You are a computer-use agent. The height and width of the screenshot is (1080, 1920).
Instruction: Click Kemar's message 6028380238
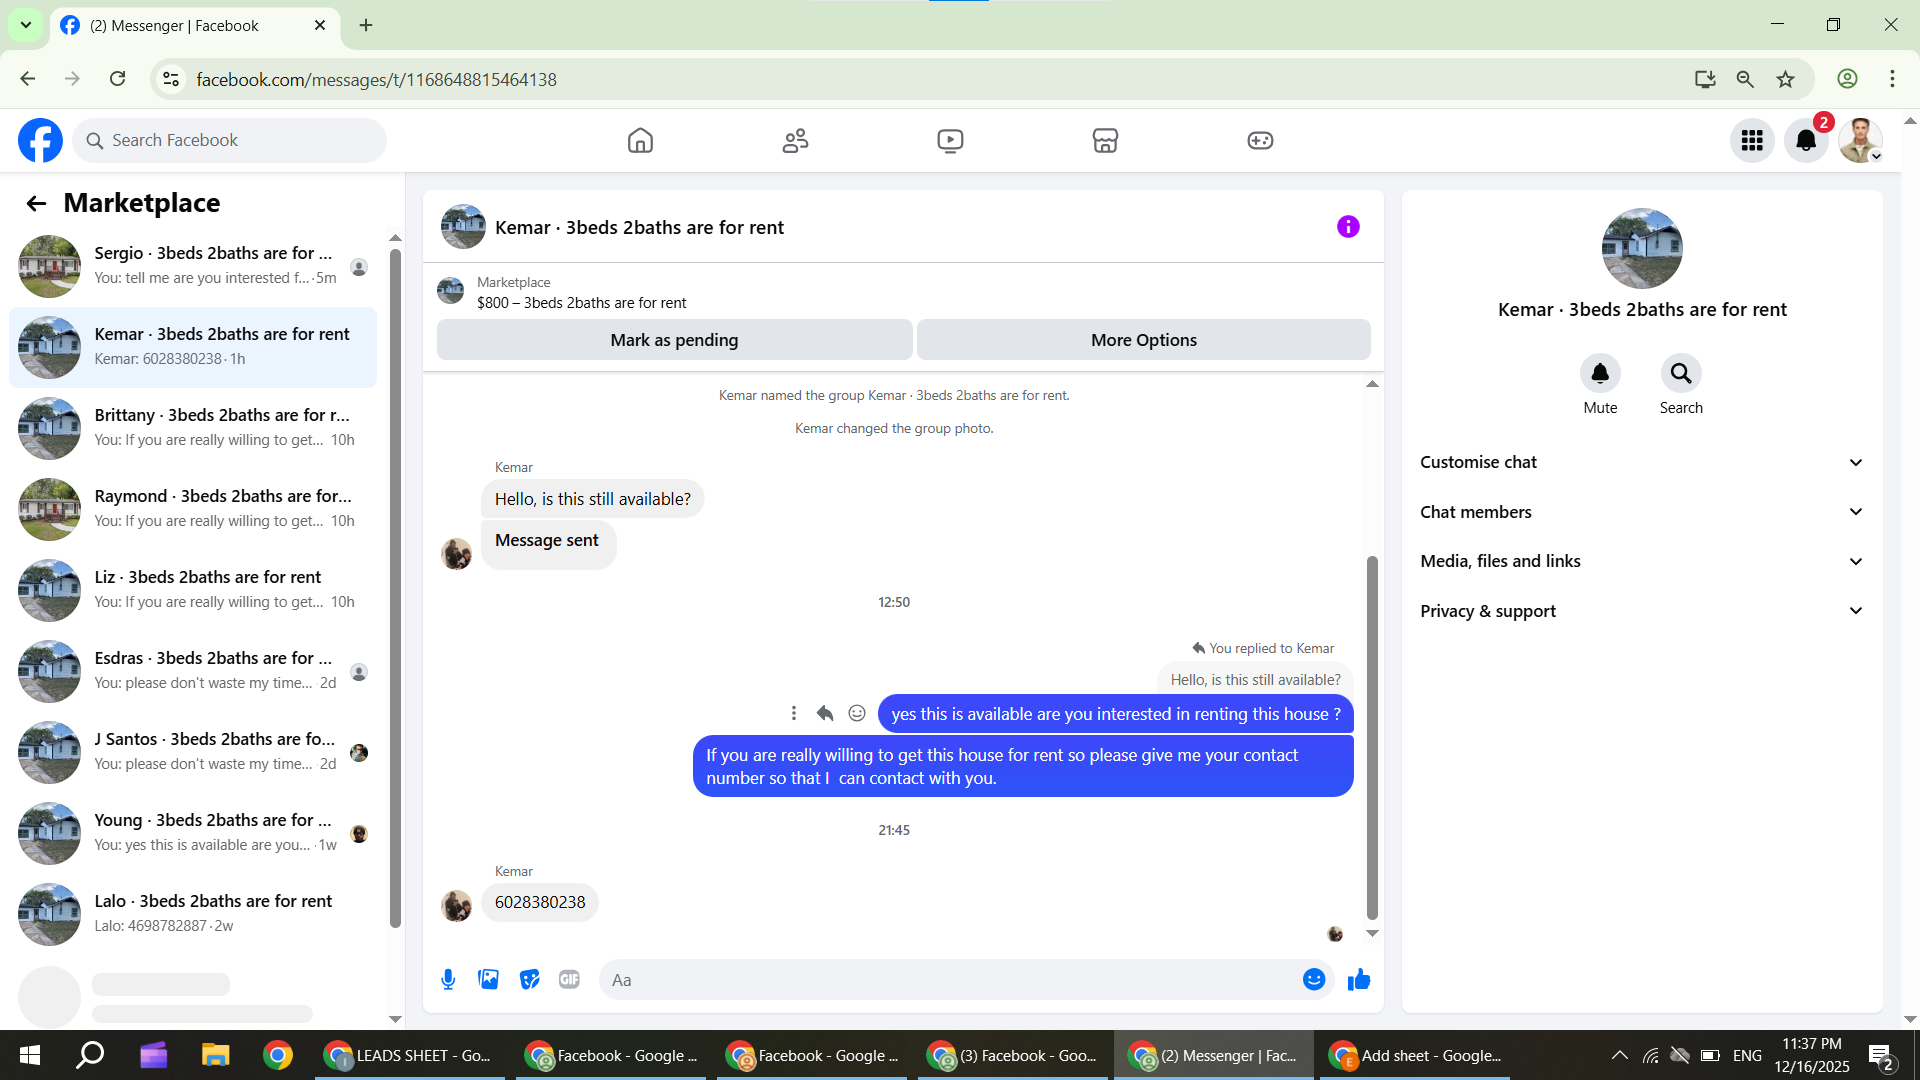point(540,902)
